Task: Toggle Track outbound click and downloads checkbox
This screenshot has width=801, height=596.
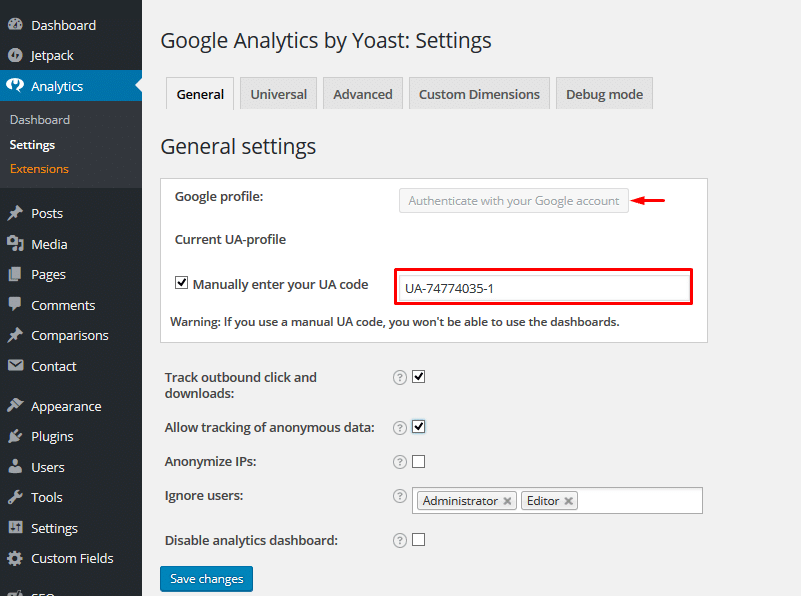Action: coord(418,376)
